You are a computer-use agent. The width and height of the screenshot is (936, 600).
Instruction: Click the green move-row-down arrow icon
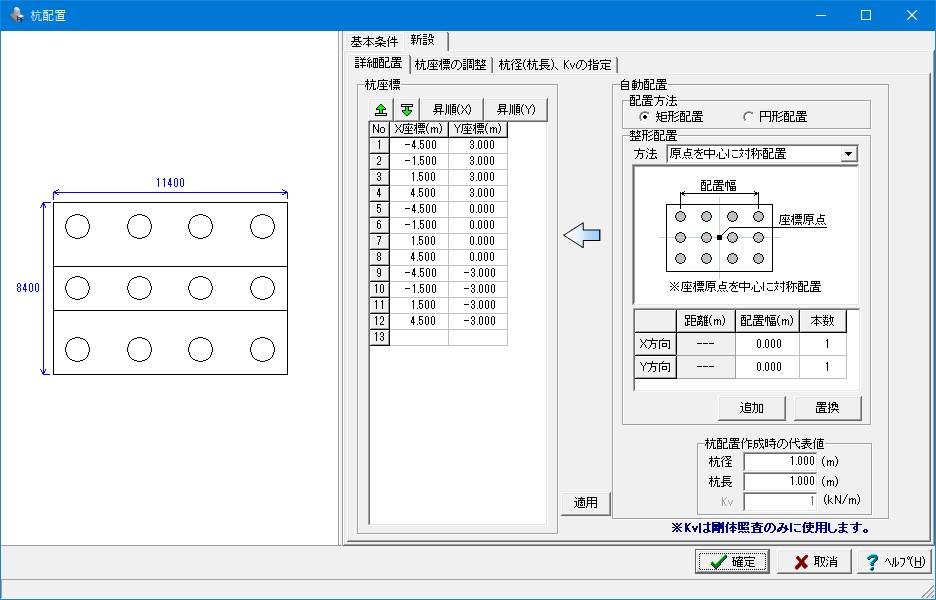click(407, 110)
